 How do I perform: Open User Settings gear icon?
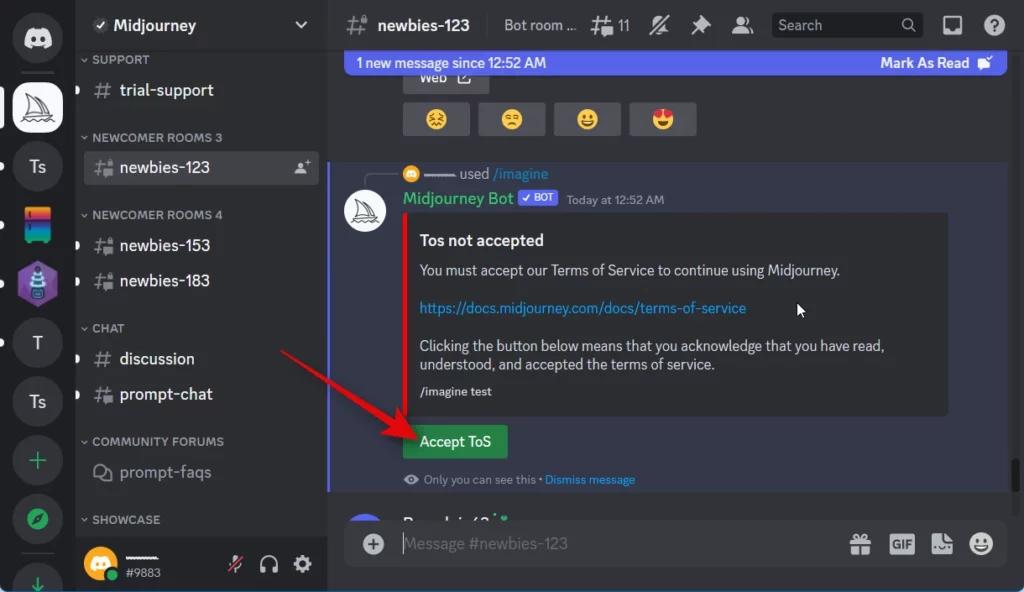click(x=302, y=564)
